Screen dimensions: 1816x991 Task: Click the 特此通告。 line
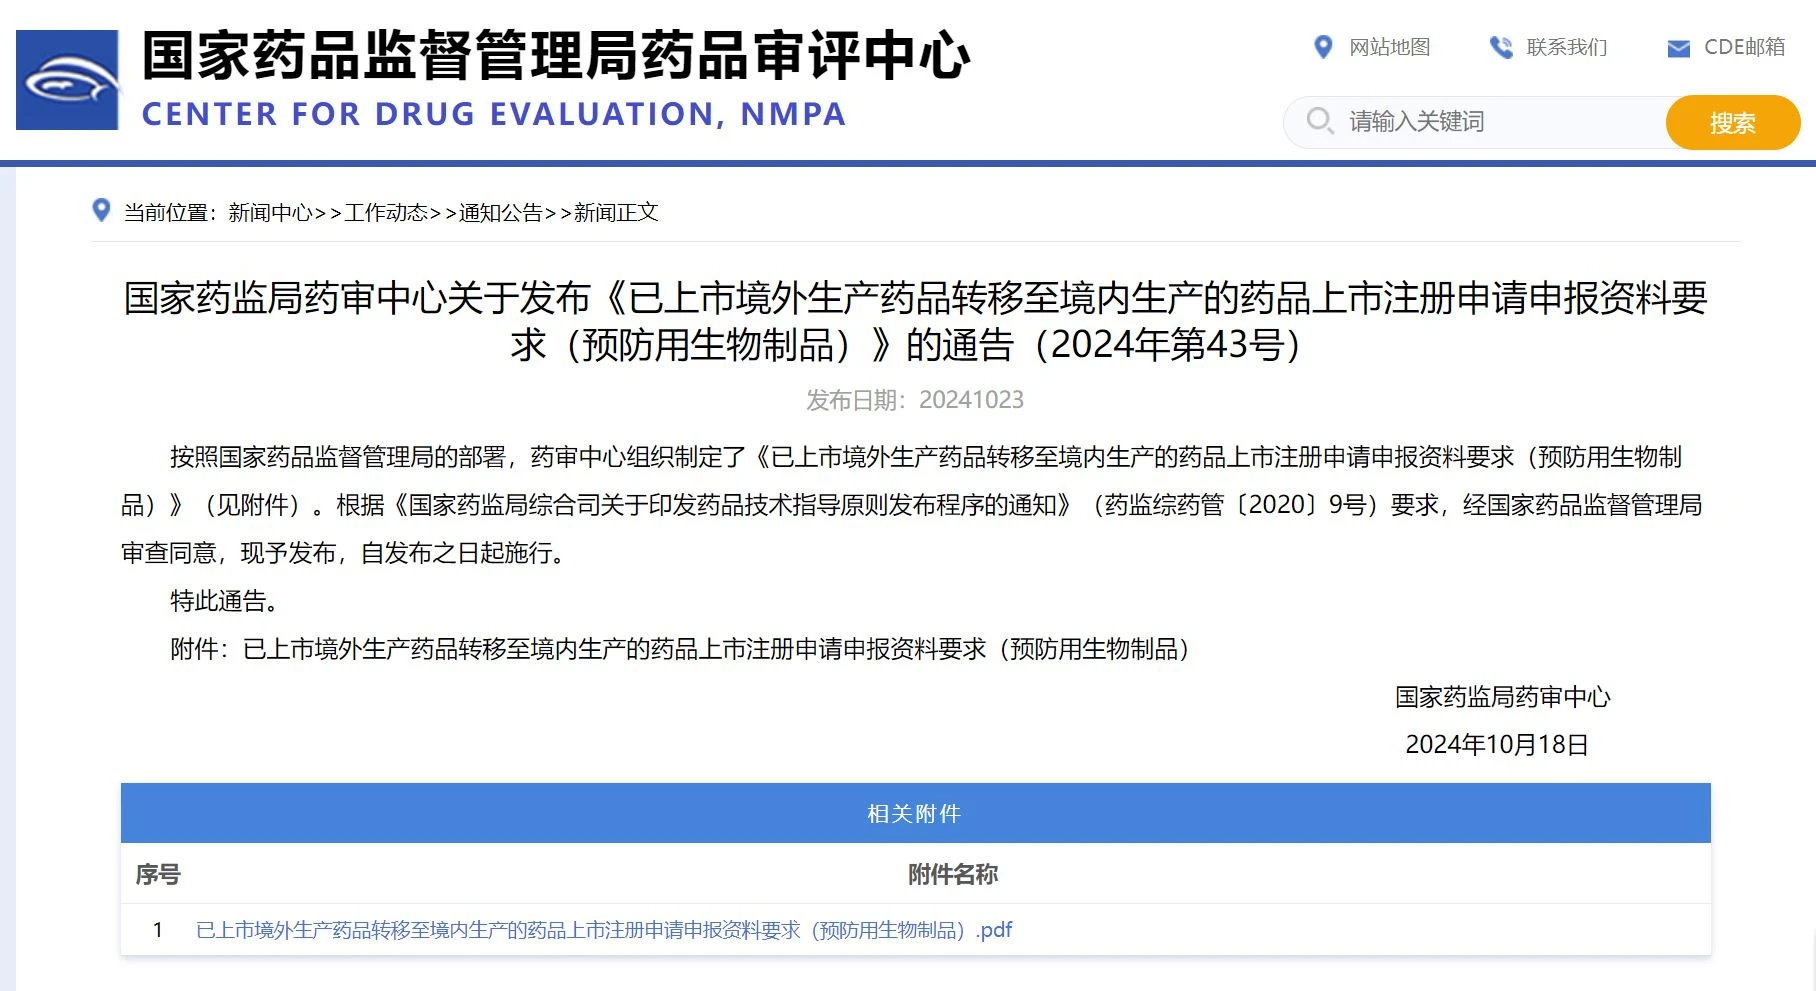(224, 601)
